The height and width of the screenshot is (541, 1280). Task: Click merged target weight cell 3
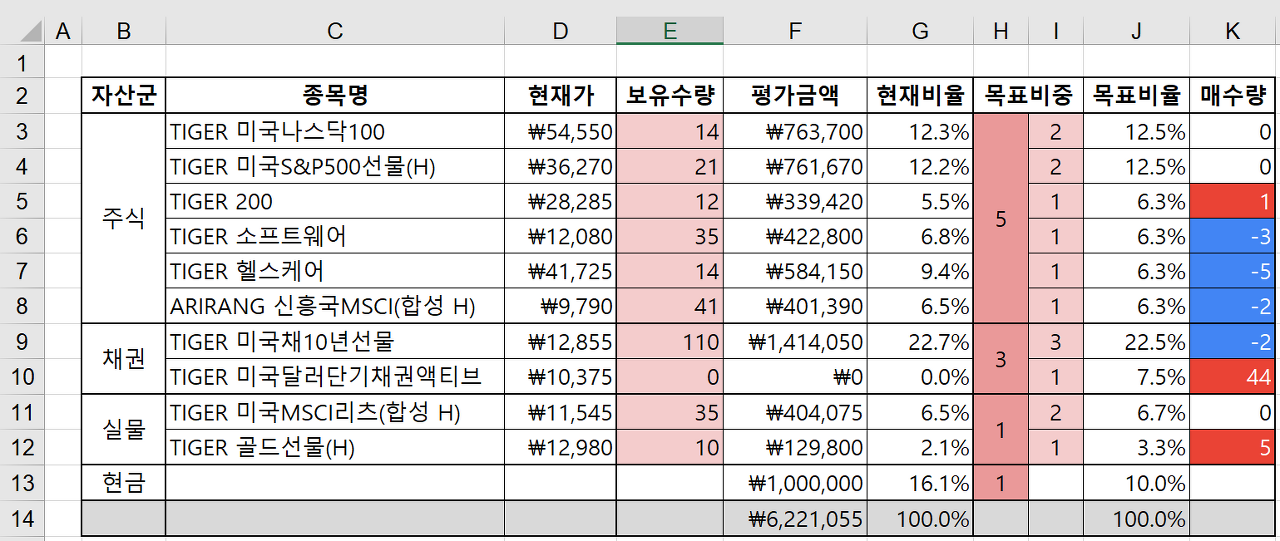1001,359
